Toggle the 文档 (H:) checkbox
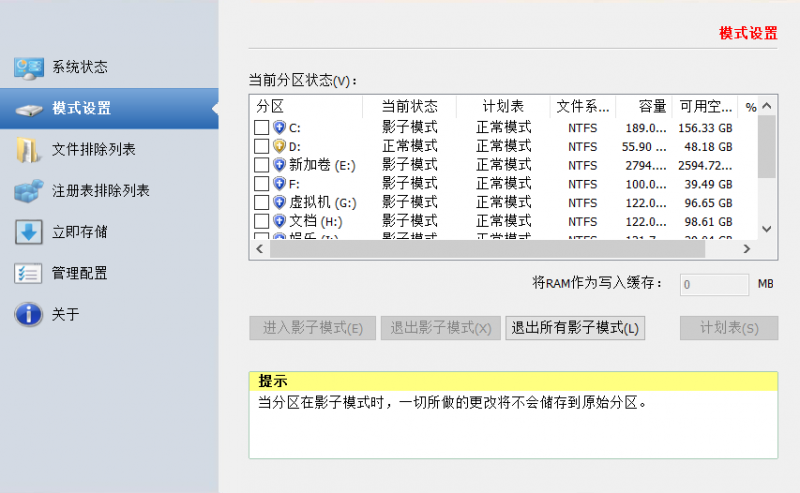The height and width of the screenshot is (493, 800). pos(261,221)
